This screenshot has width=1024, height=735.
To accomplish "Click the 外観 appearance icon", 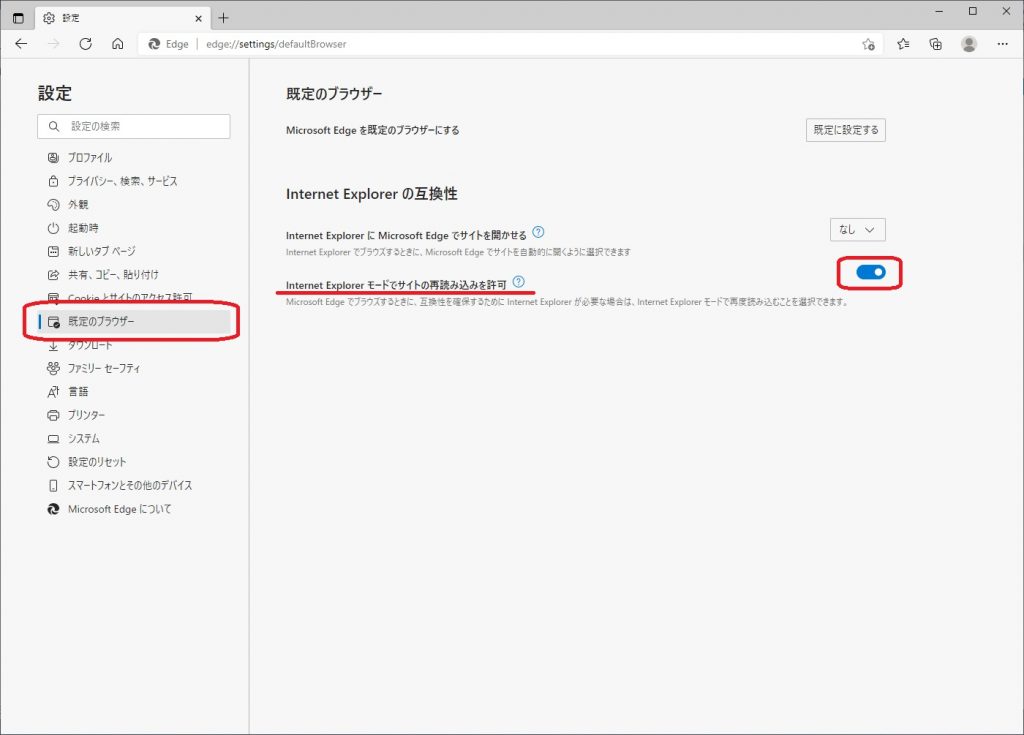I will (54, 204).
